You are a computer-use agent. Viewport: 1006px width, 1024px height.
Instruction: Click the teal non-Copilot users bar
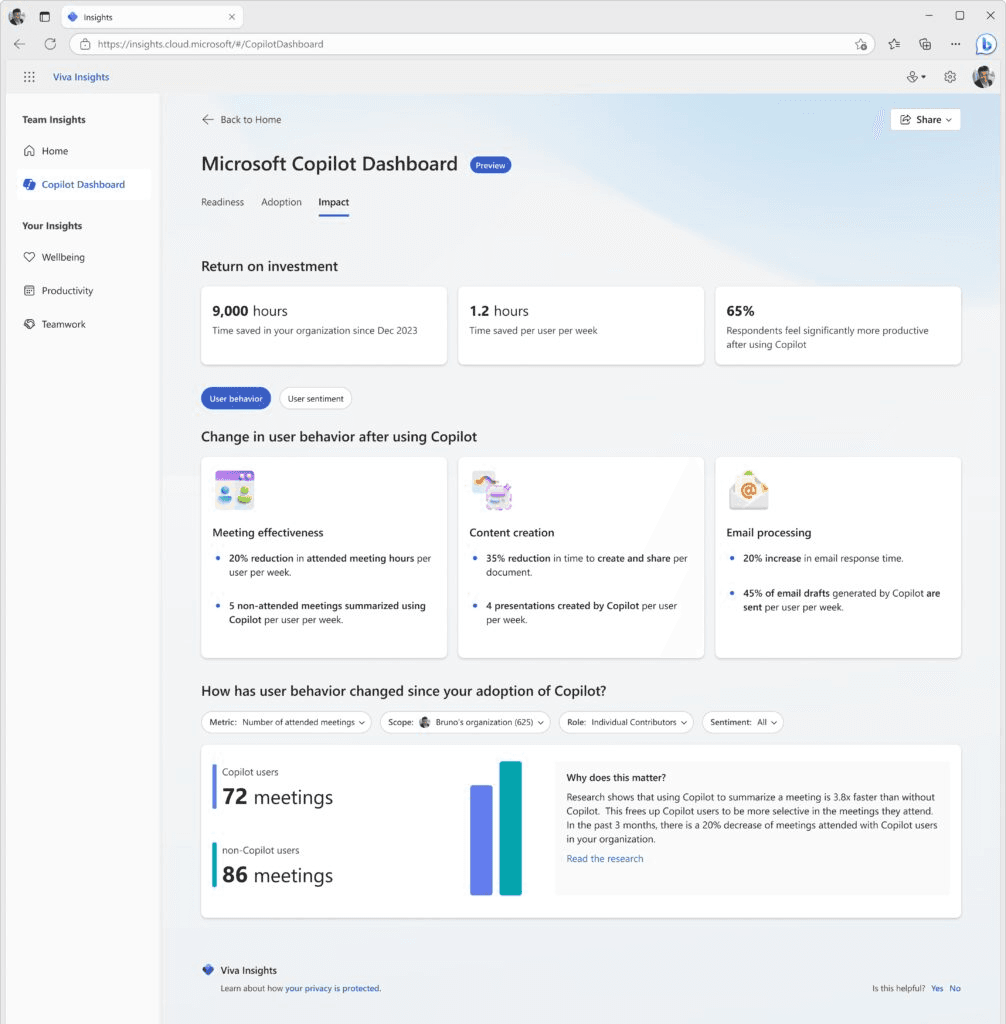[x=511, y=828]
